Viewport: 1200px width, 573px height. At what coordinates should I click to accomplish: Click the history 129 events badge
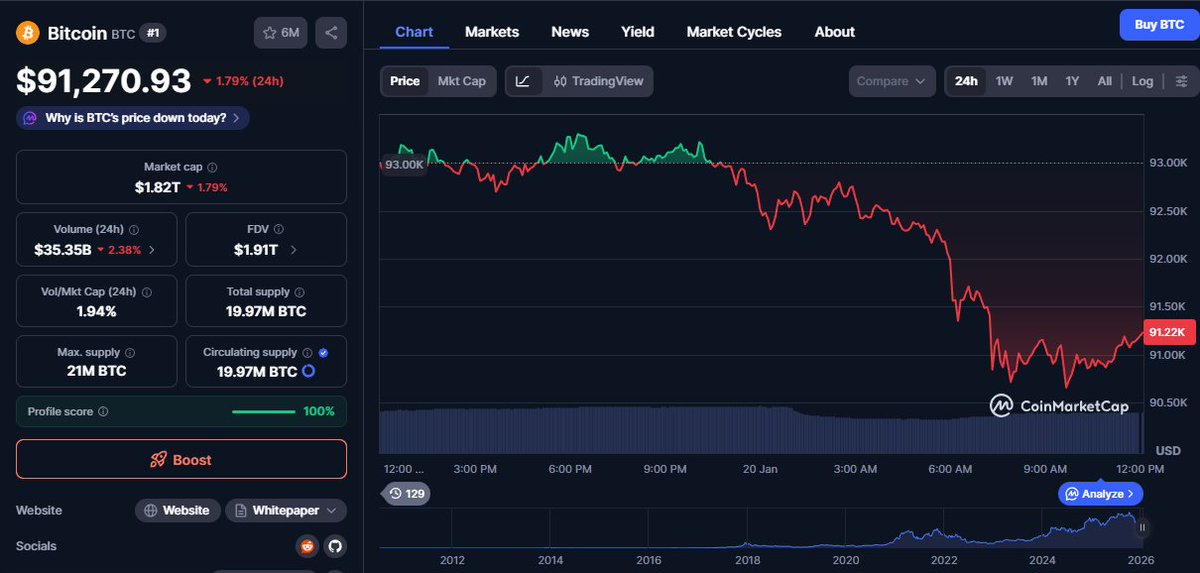pos(407,494)
